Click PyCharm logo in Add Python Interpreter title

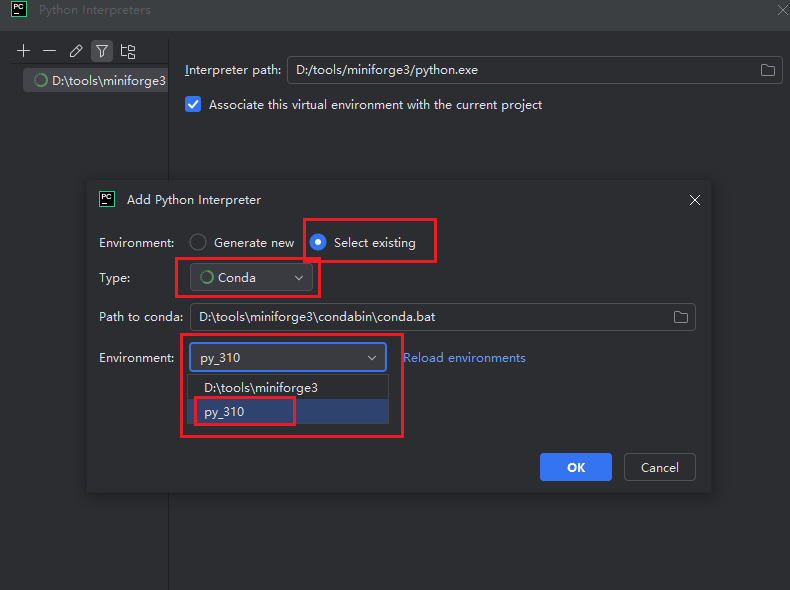pyautogui.click(x=107, y=199)
